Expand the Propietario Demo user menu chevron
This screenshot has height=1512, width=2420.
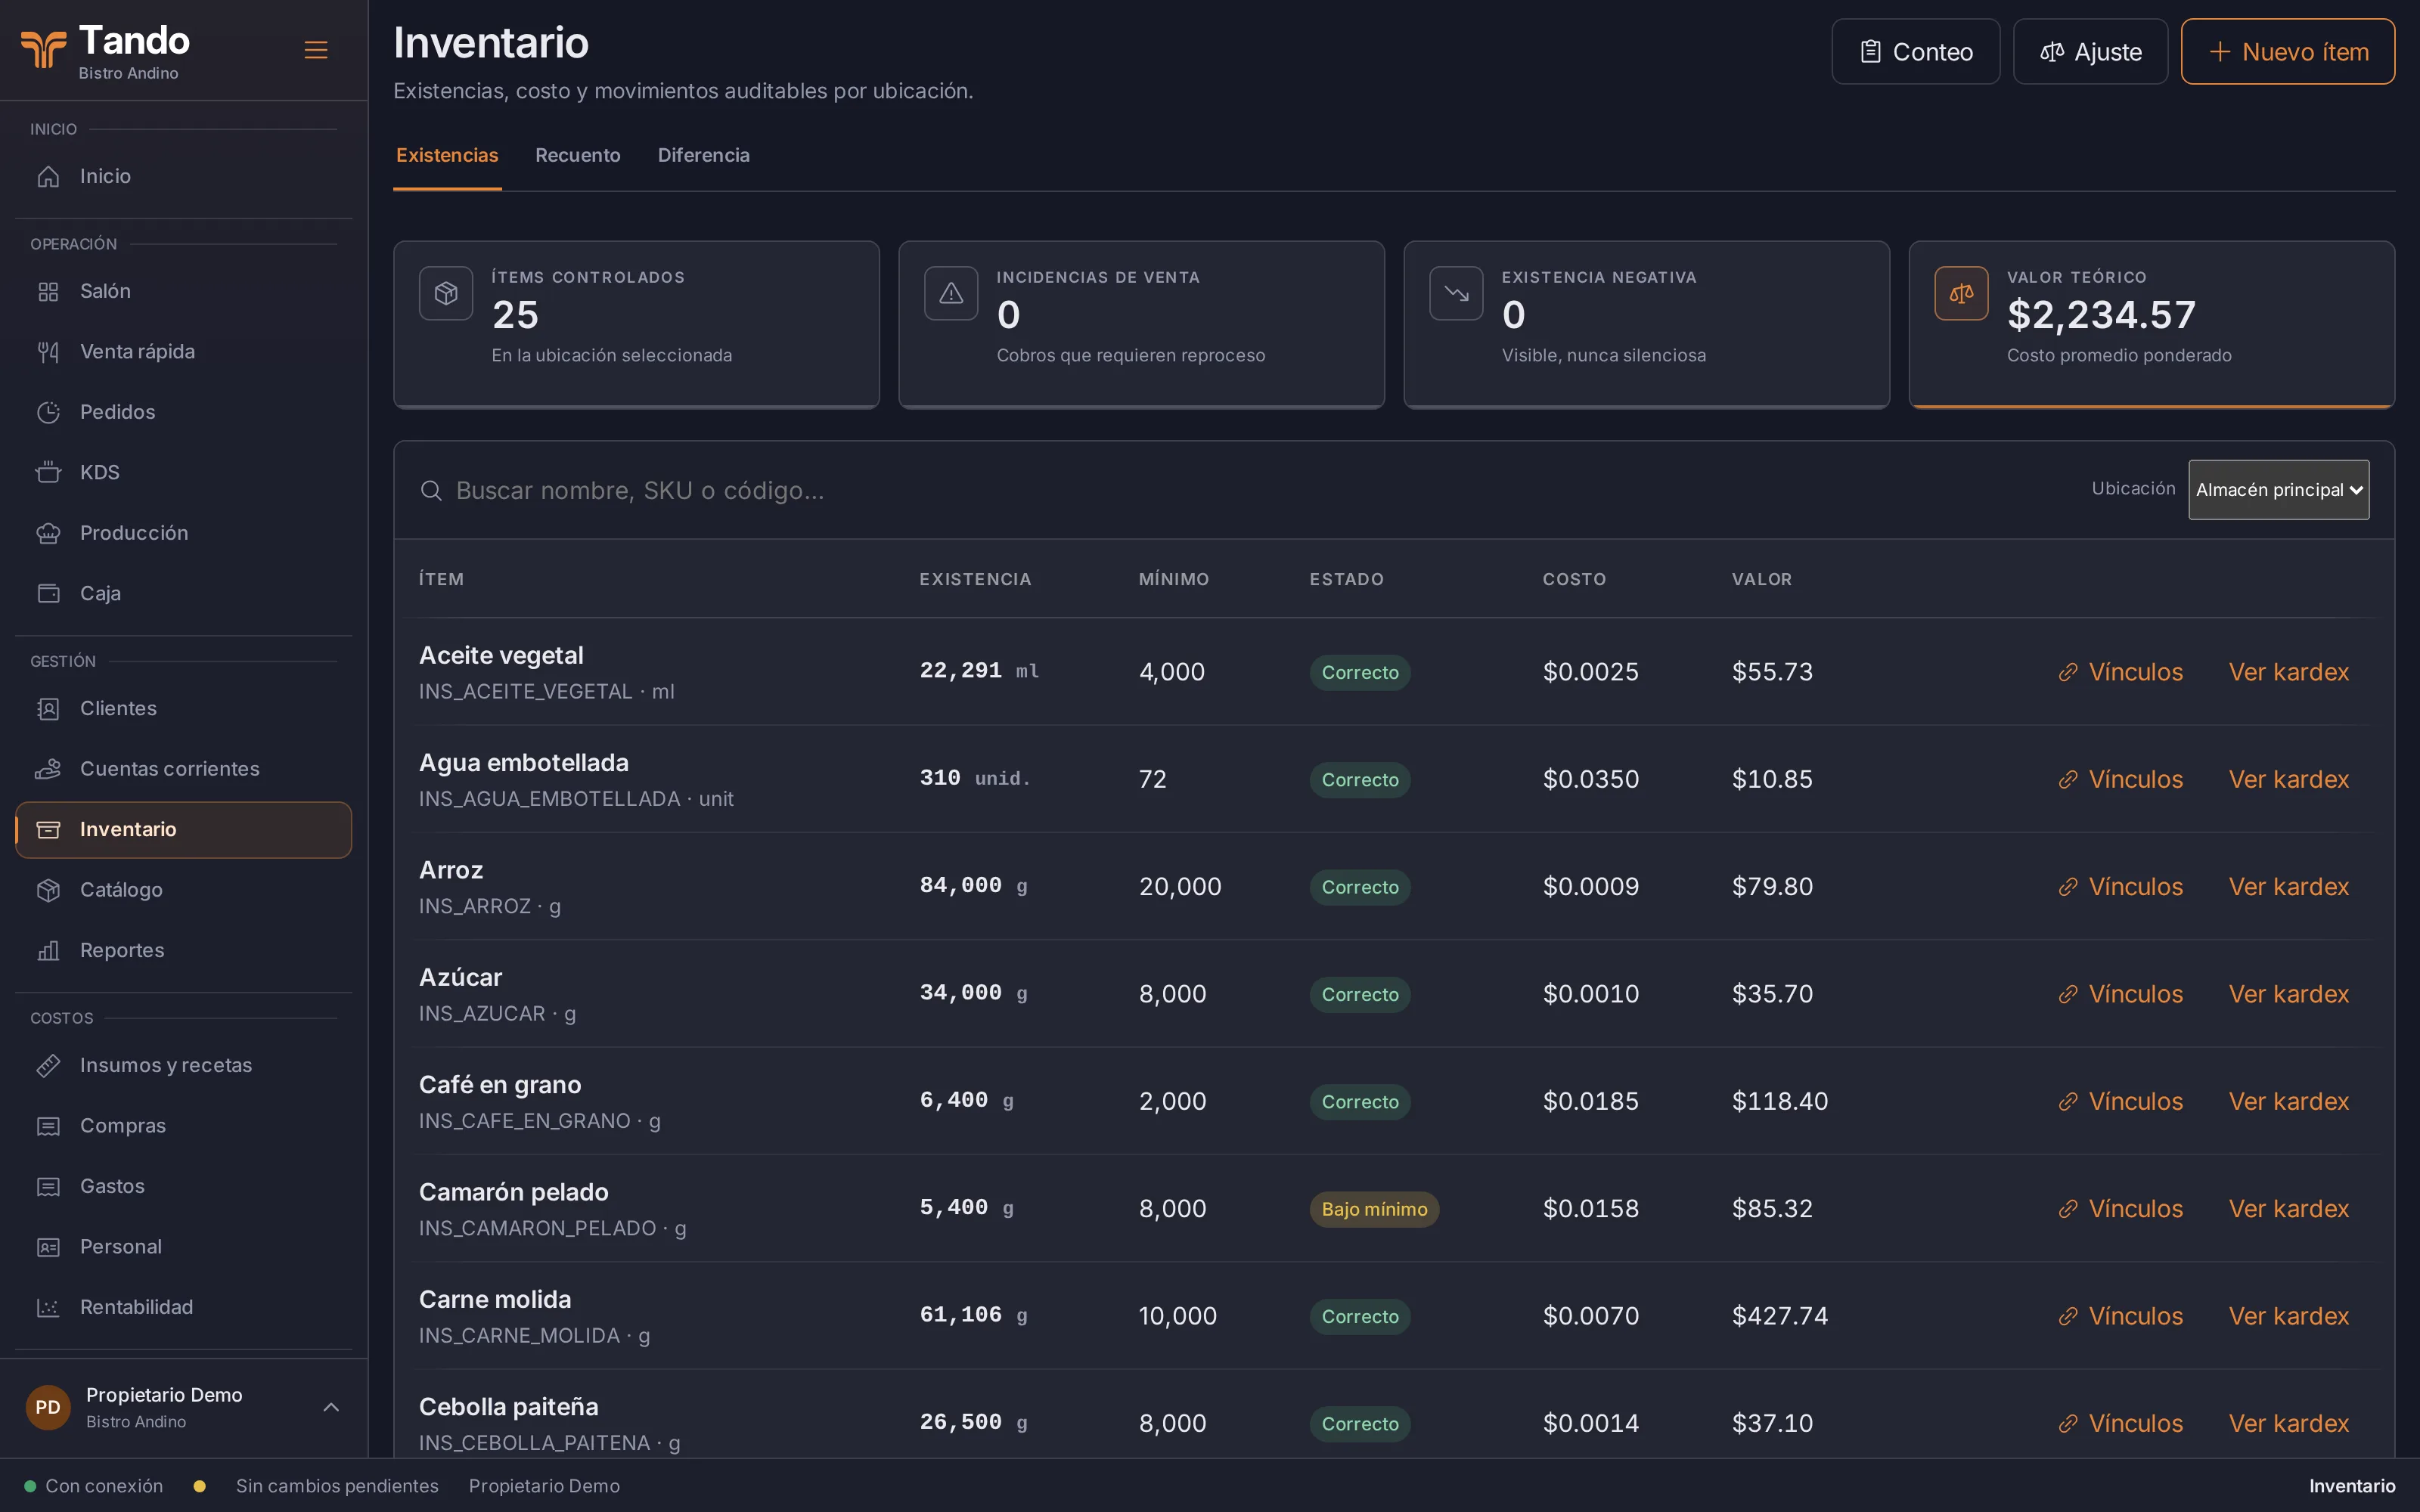[331, 1407]
